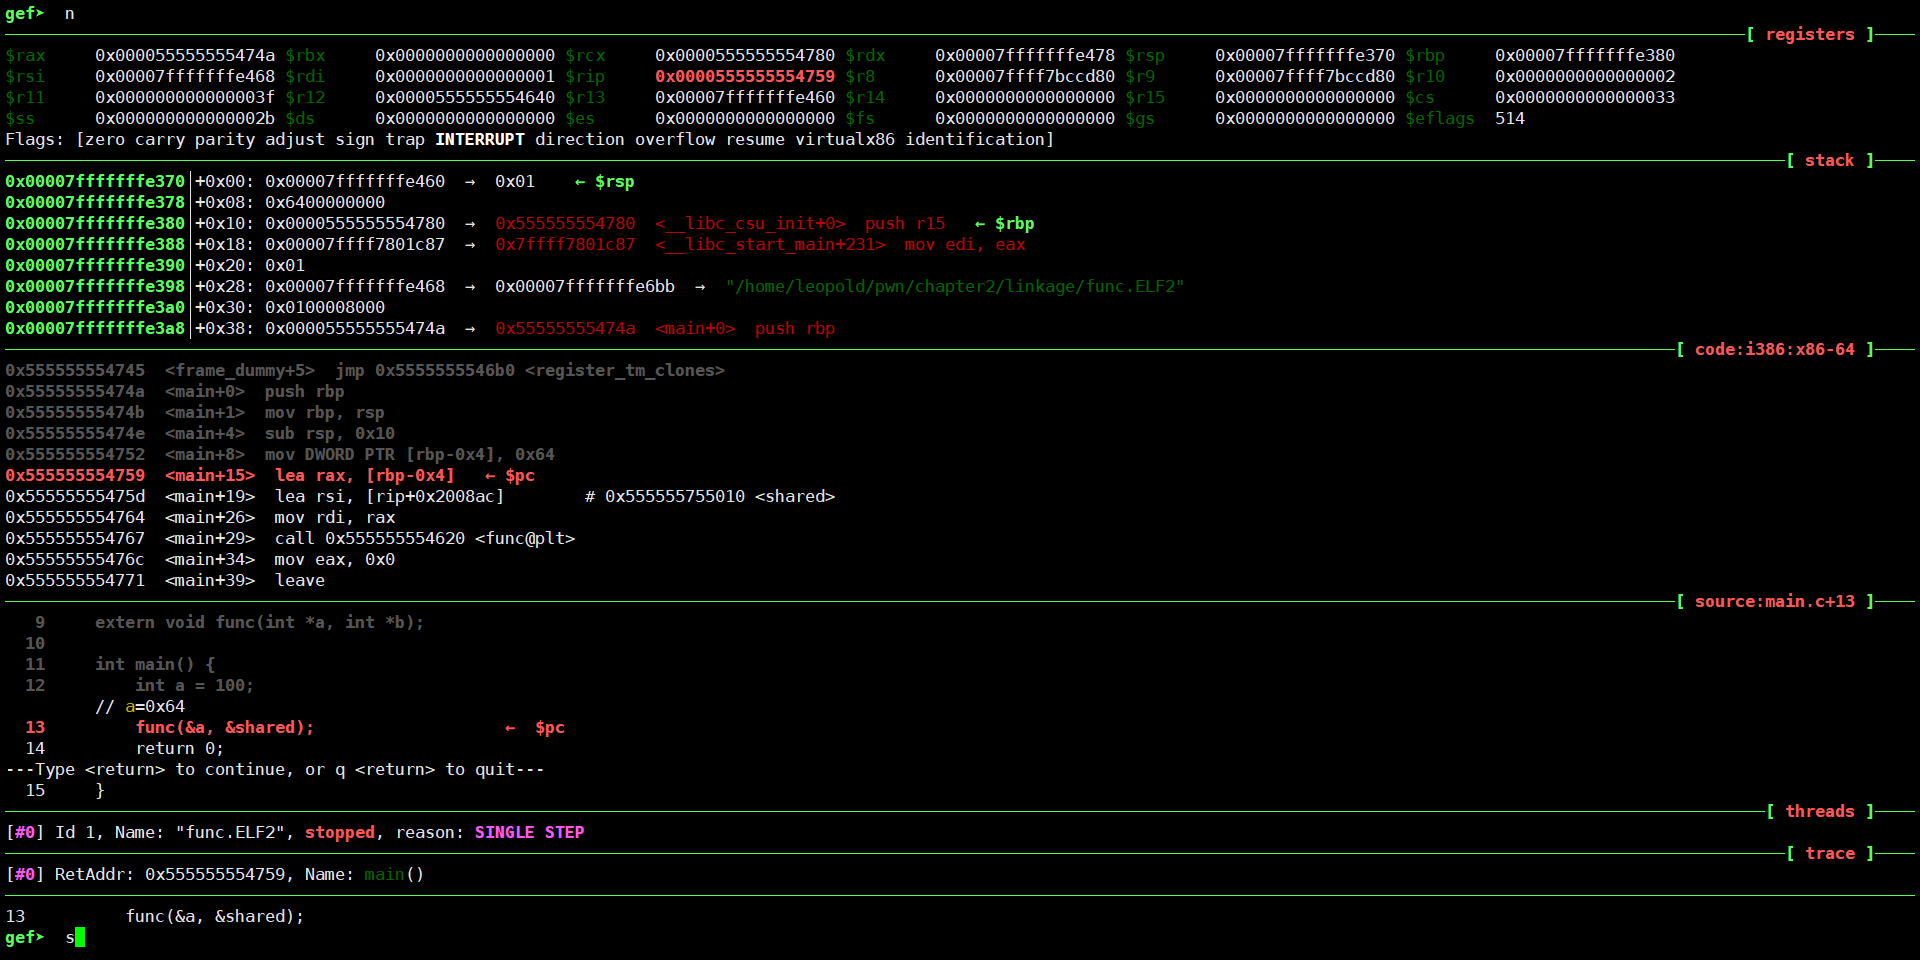Click the stack section header label

pos(1829,160)
